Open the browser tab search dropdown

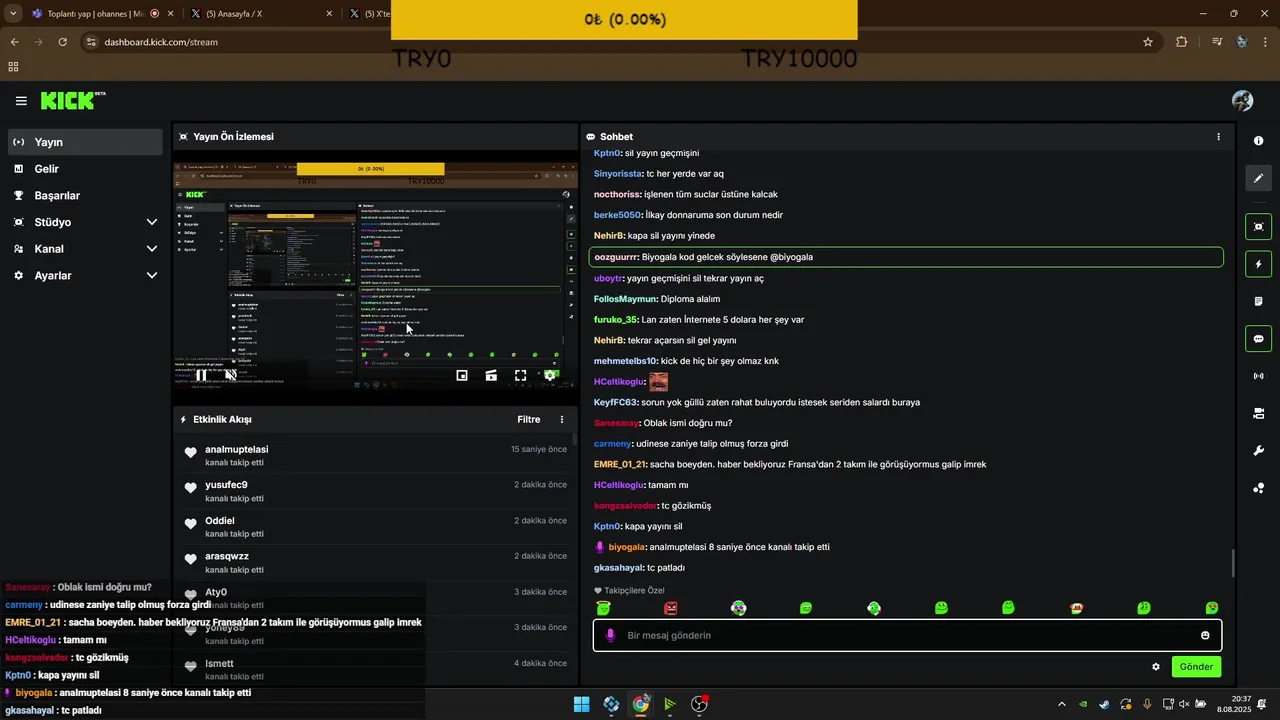pyautogui.click(x=13, y=14)
